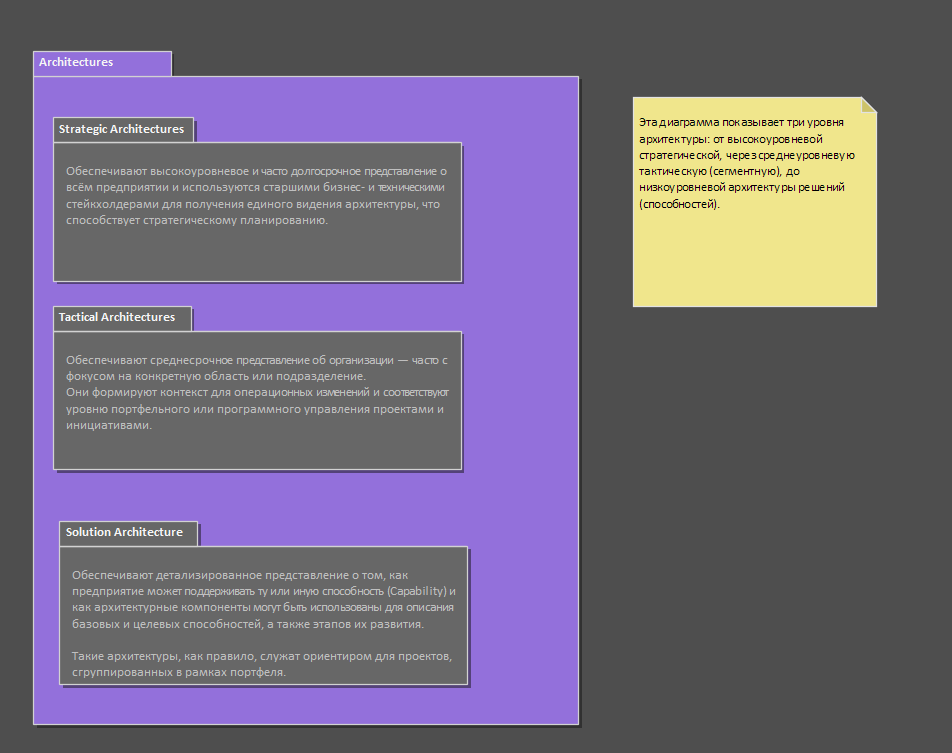Click empty purple area right of Strategic Architectures box
The height and width of the screenshot is (753, 952).
click(520, 212)
